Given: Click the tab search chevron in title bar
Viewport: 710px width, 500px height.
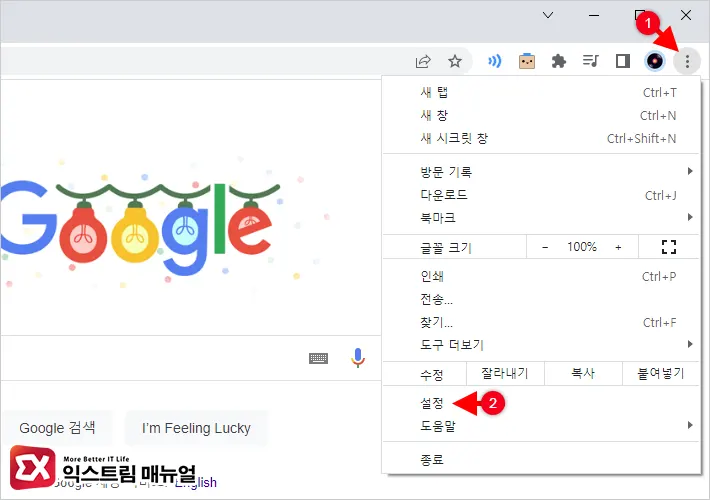Looking at the screenshot, I should tap(548, 15).
